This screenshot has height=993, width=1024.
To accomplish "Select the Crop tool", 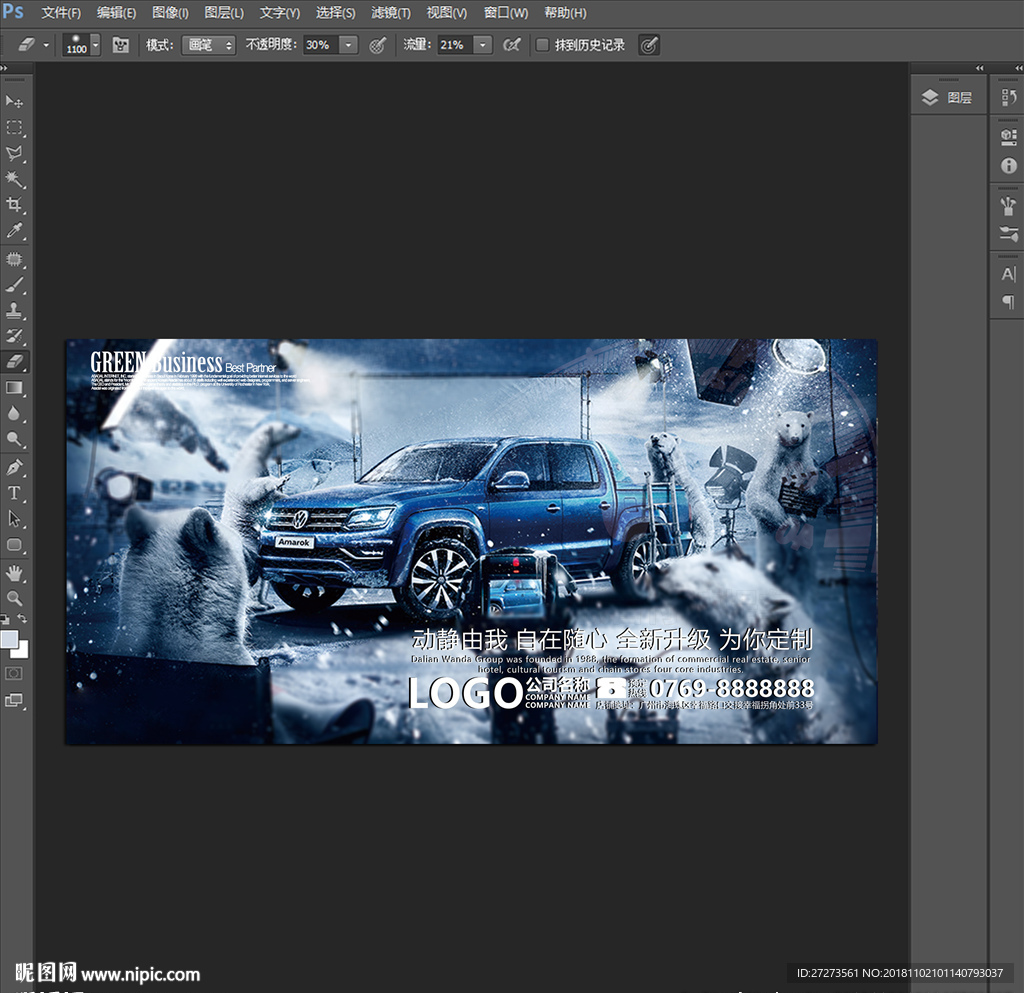I will (x=15, y=205).
